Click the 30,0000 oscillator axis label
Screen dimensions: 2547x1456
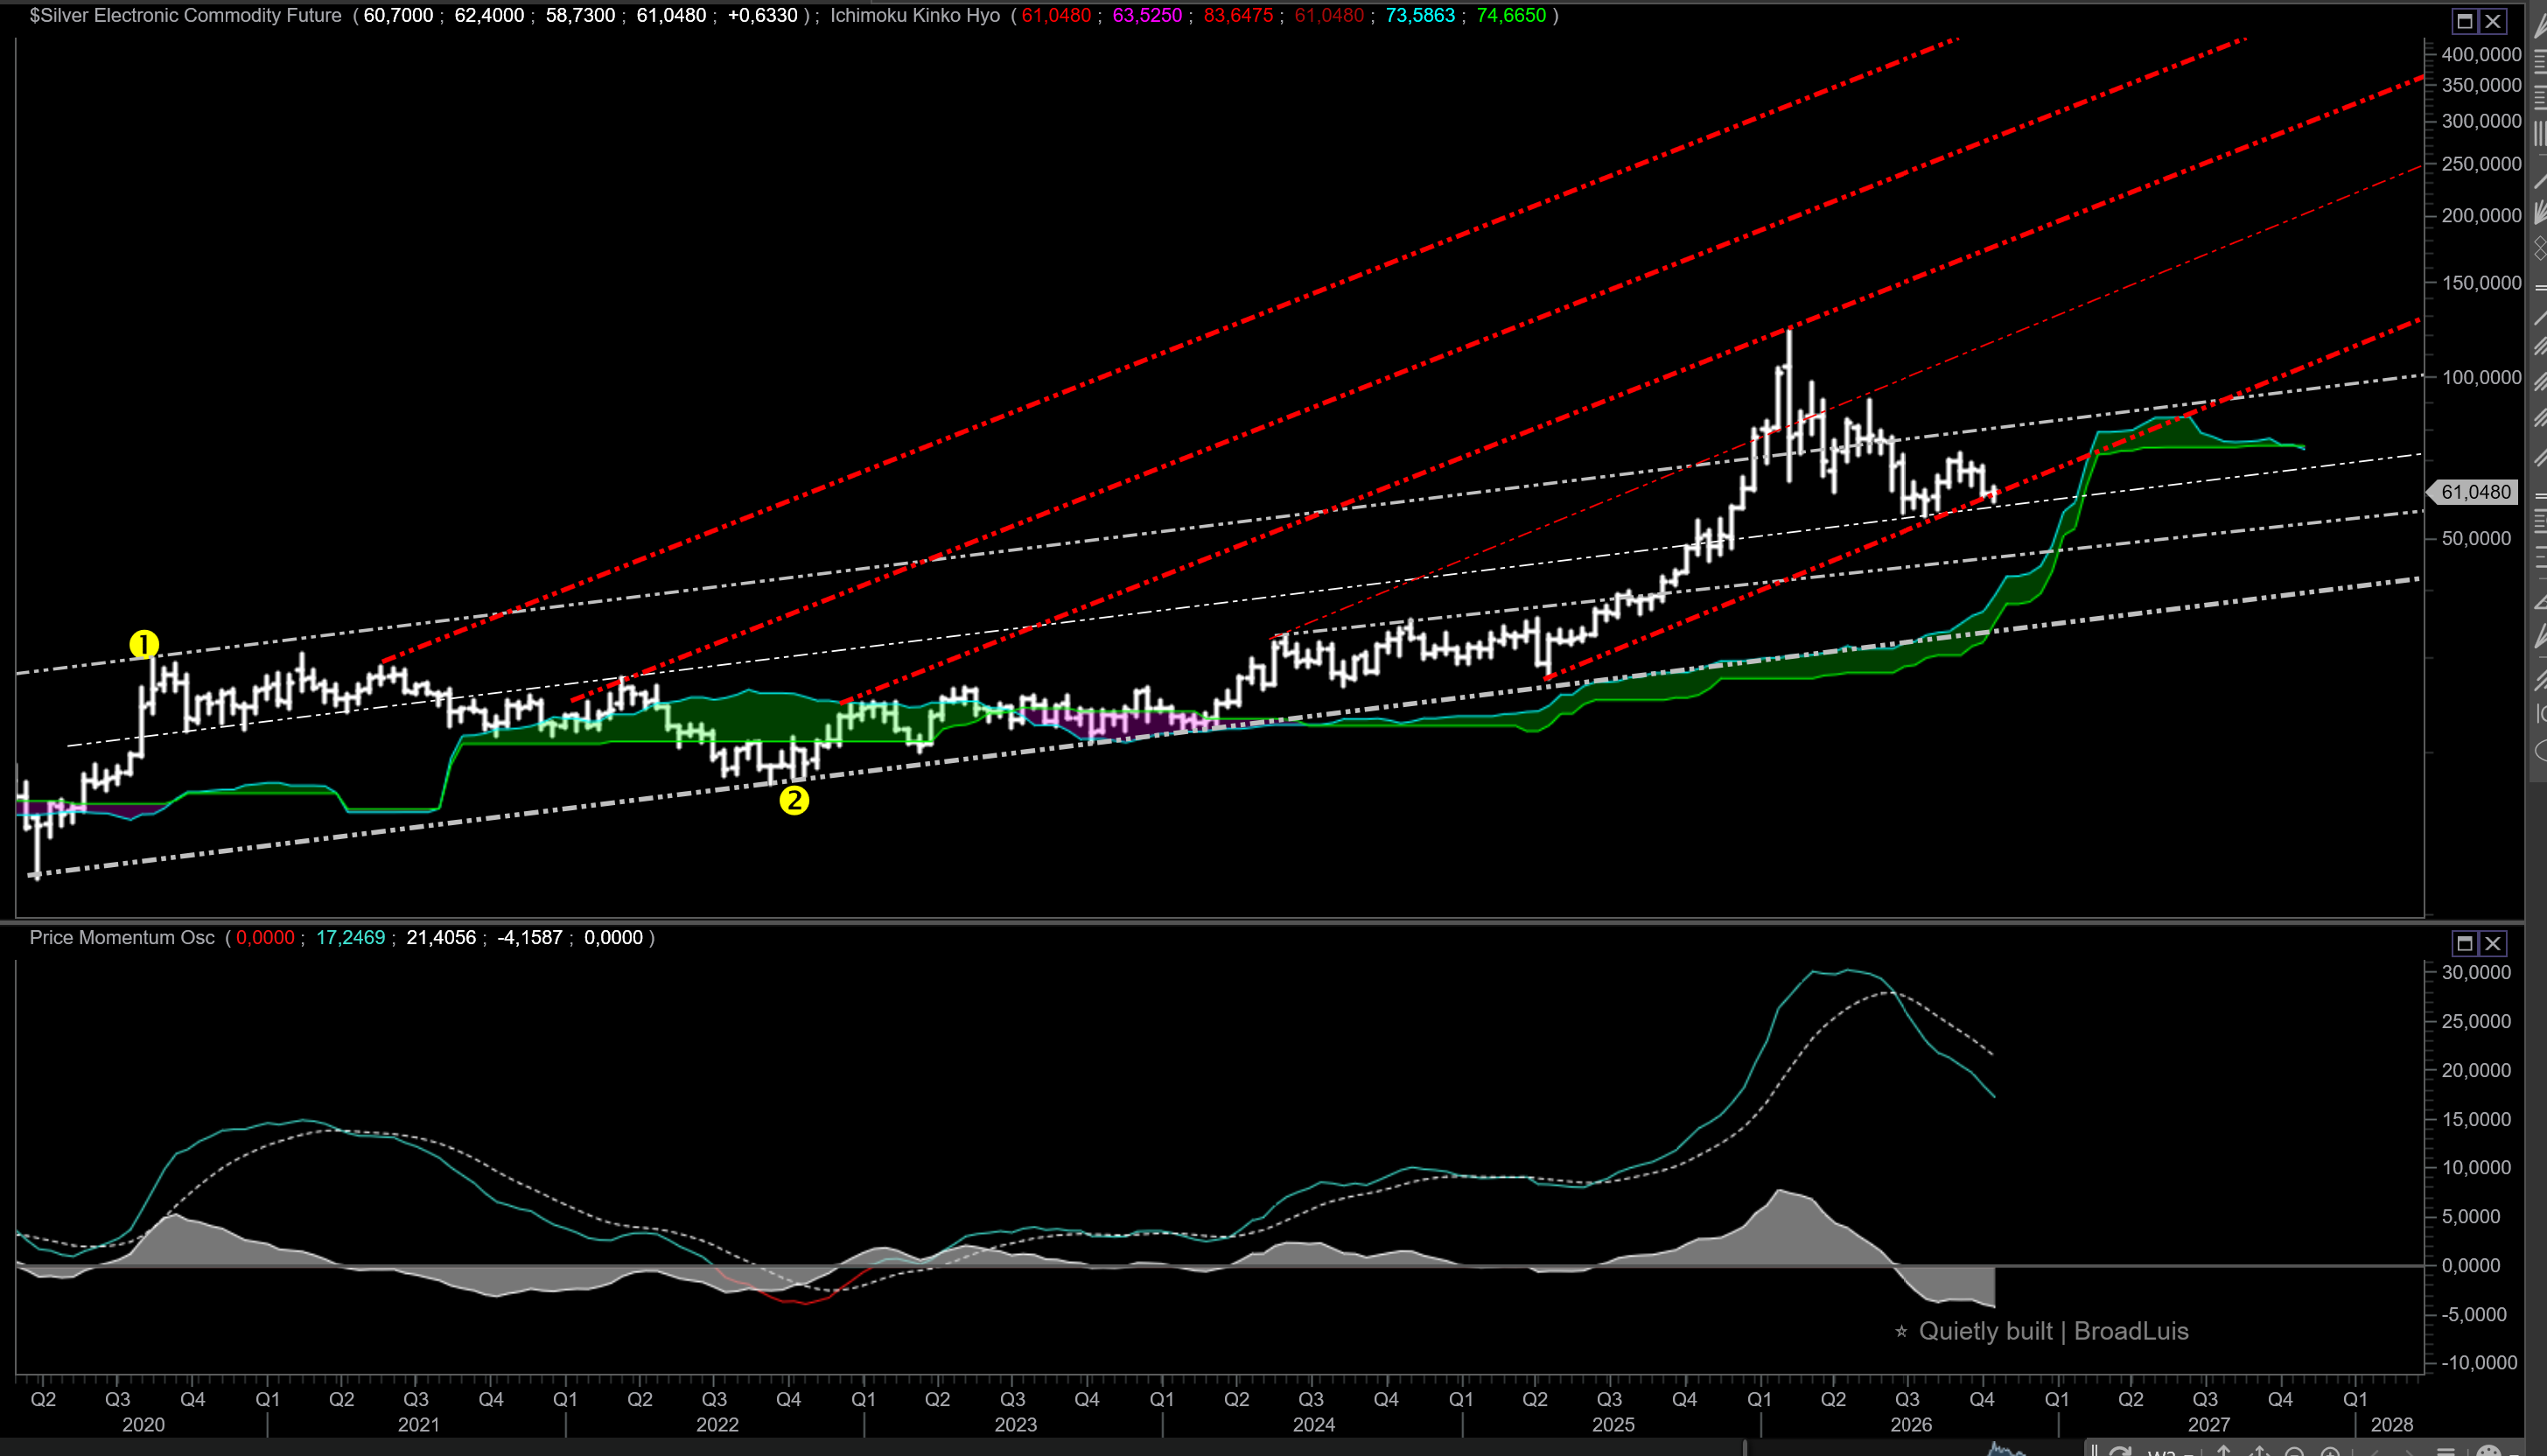coord(2476,973)
